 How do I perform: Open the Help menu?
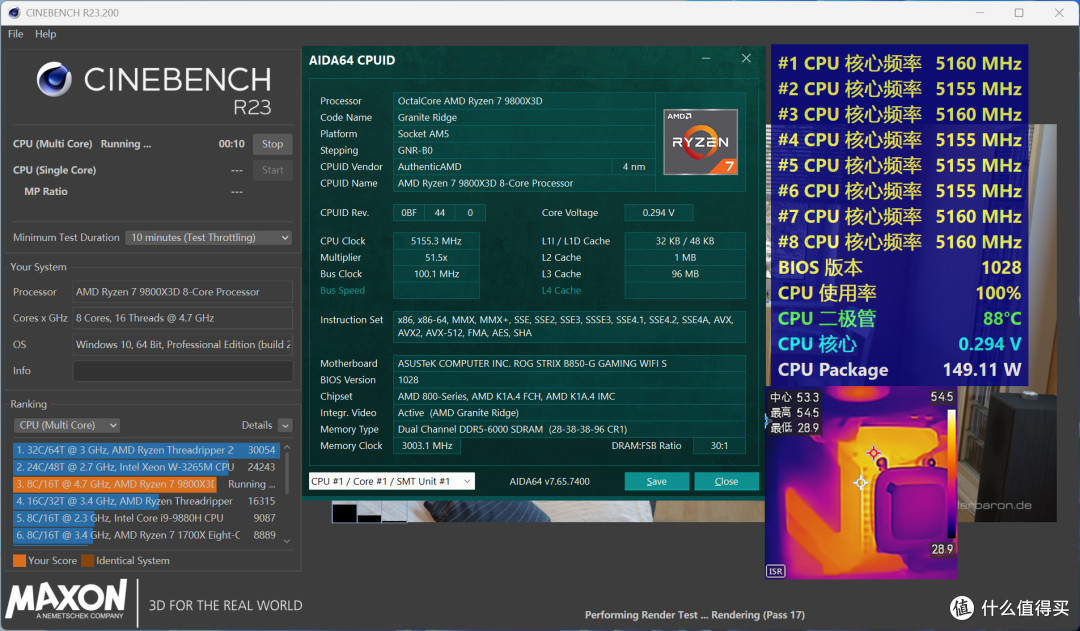[45, 34]
